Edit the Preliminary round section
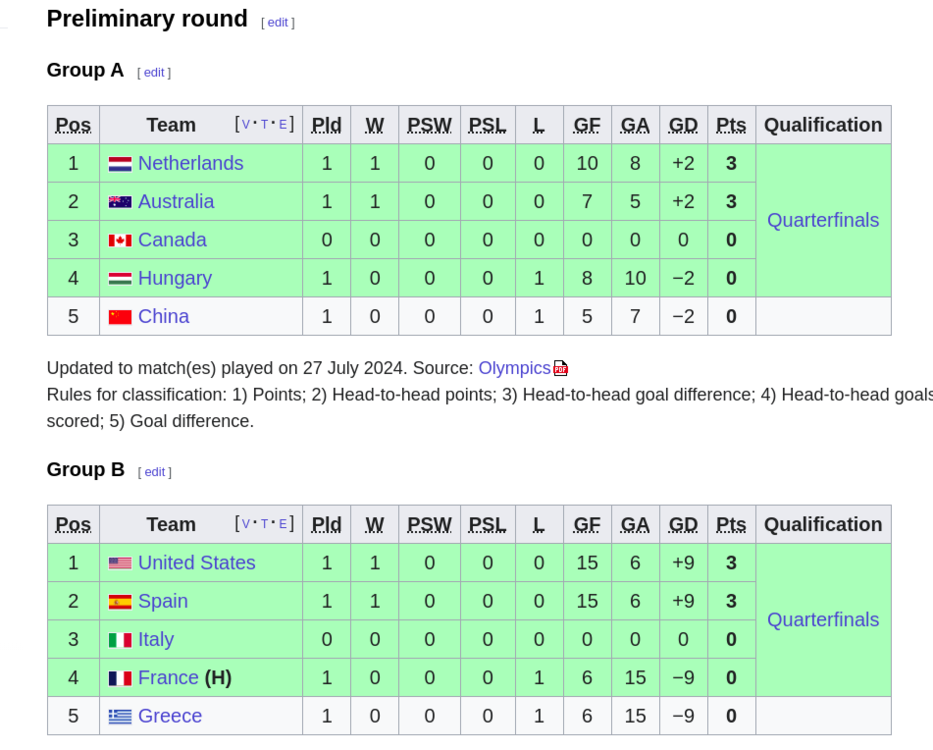The width and height of the screenshot is (933, 750). pyautogui.click(x=278, y=22)
